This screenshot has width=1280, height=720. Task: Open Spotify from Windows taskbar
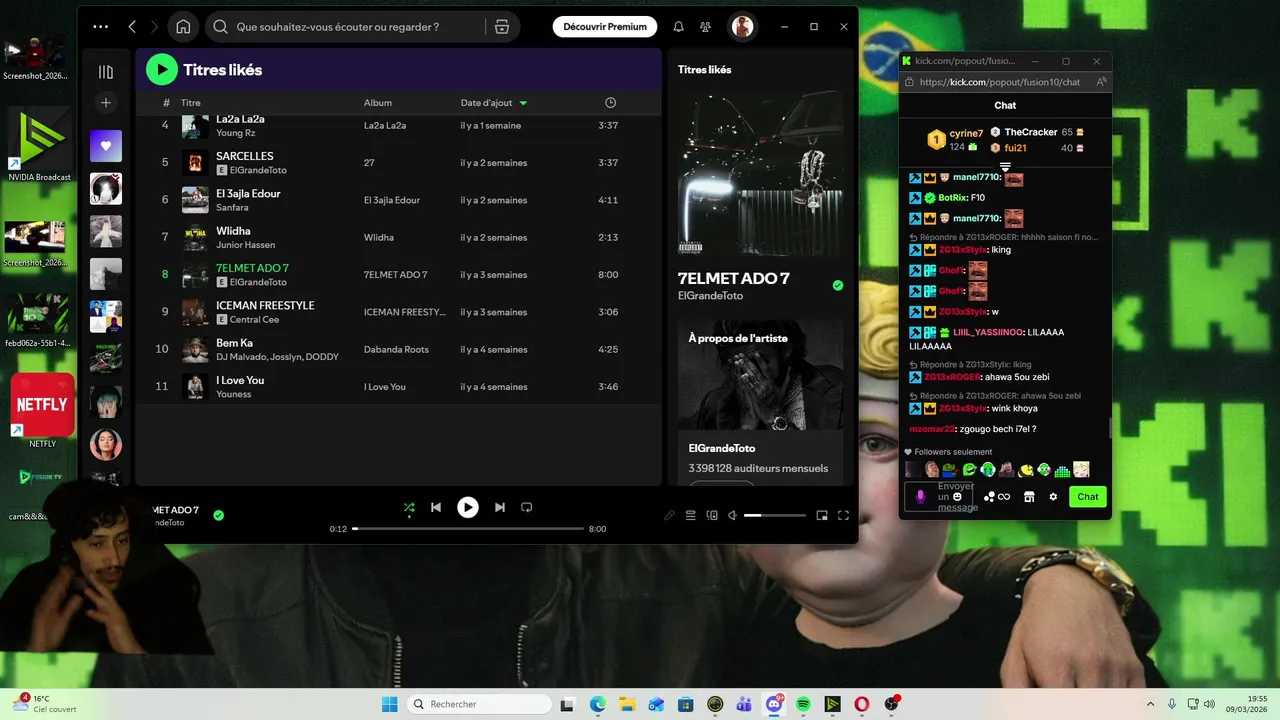pyautogui.click(x=803, y=704)
